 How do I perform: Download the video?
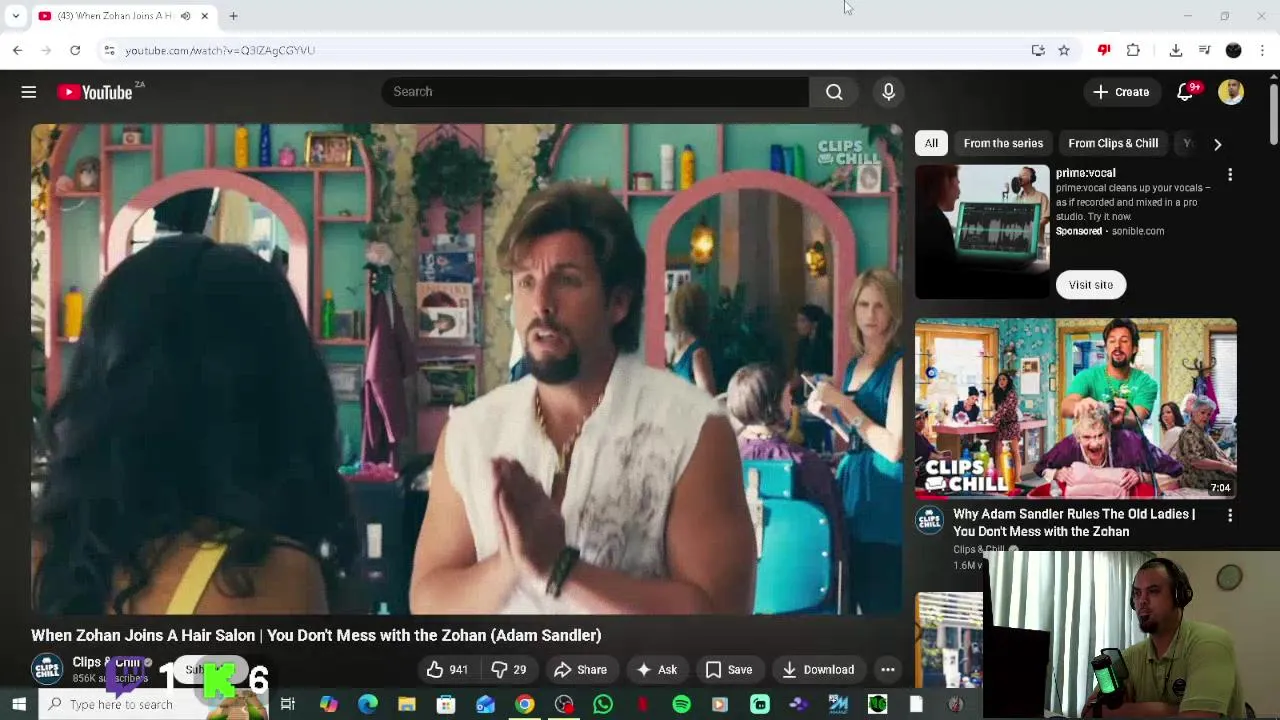(818, 670)
